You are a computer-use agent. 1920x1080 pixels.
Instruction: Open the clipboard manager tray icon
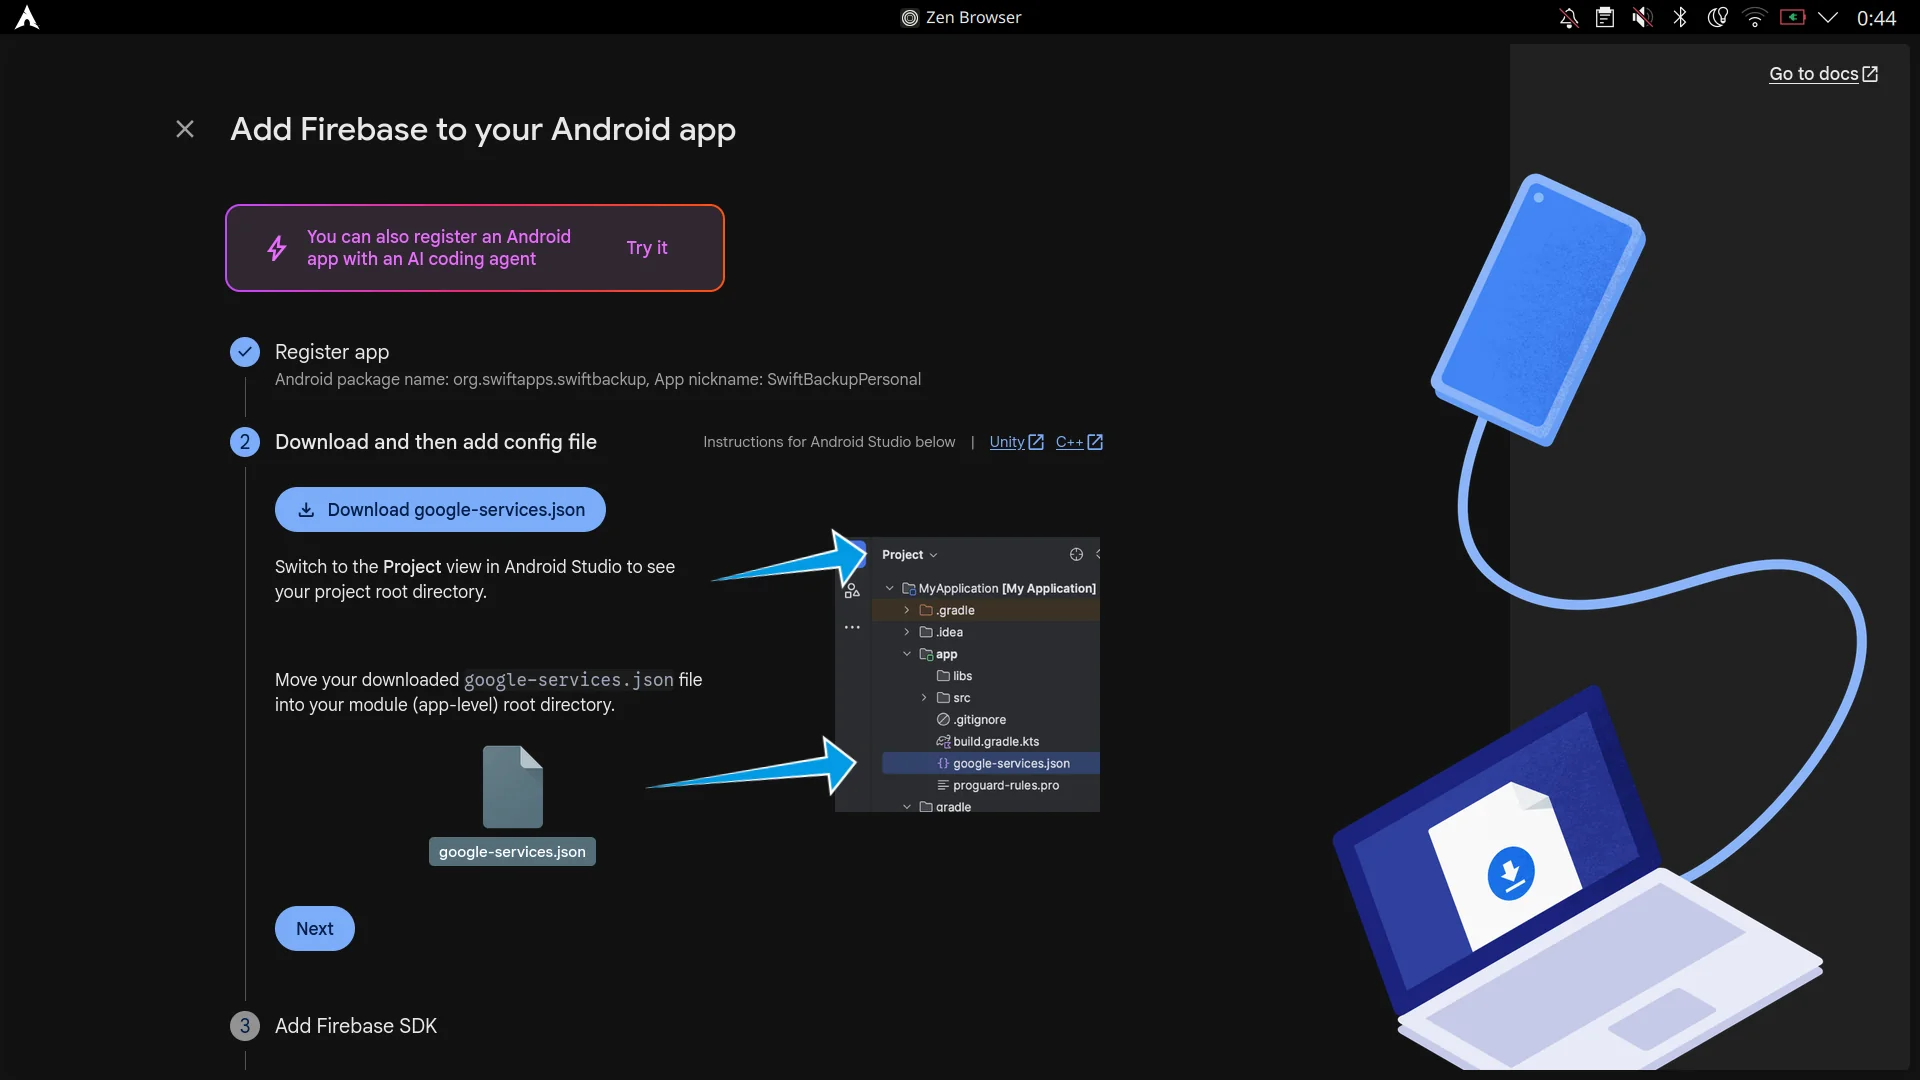point(1605,17)
